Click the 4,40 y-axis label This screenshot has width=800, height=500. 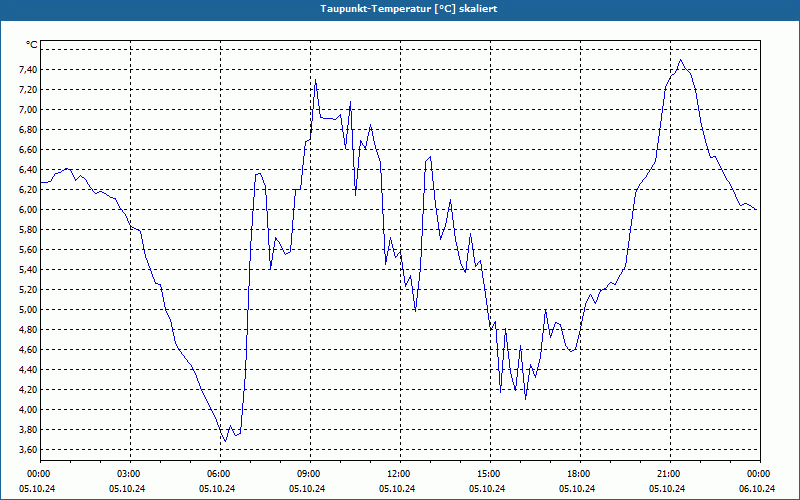click(x=29, y=369)
